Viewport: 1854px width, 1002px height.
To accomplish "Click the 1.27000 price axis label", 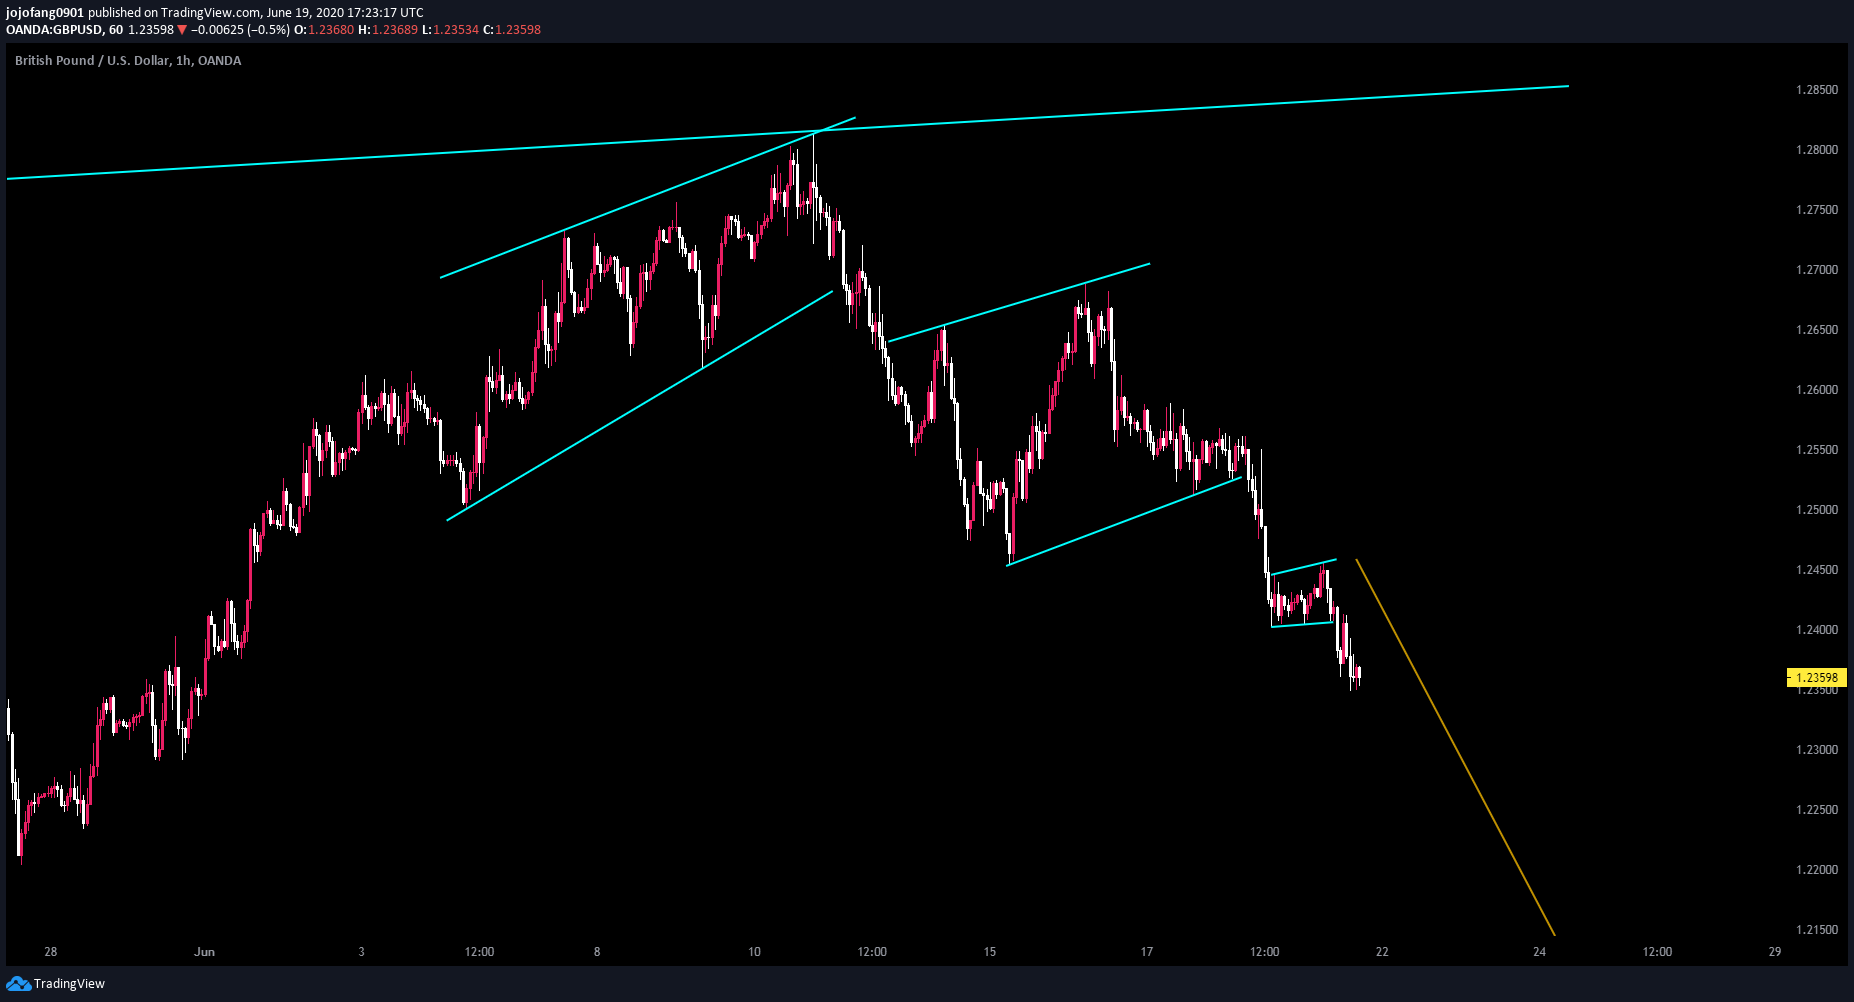I will 1817,270.
